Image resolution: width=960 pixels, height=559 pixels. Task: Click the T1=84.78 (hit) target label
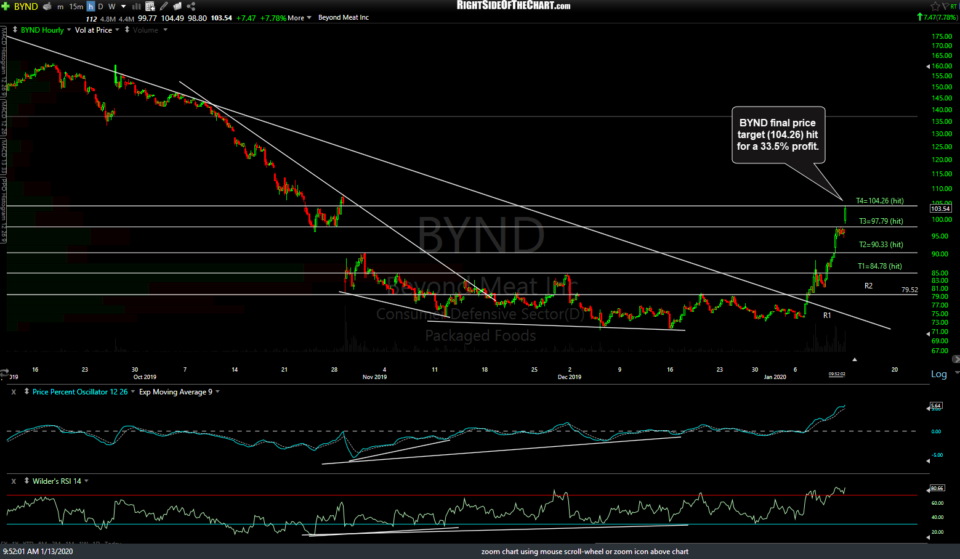pos(879,266)
